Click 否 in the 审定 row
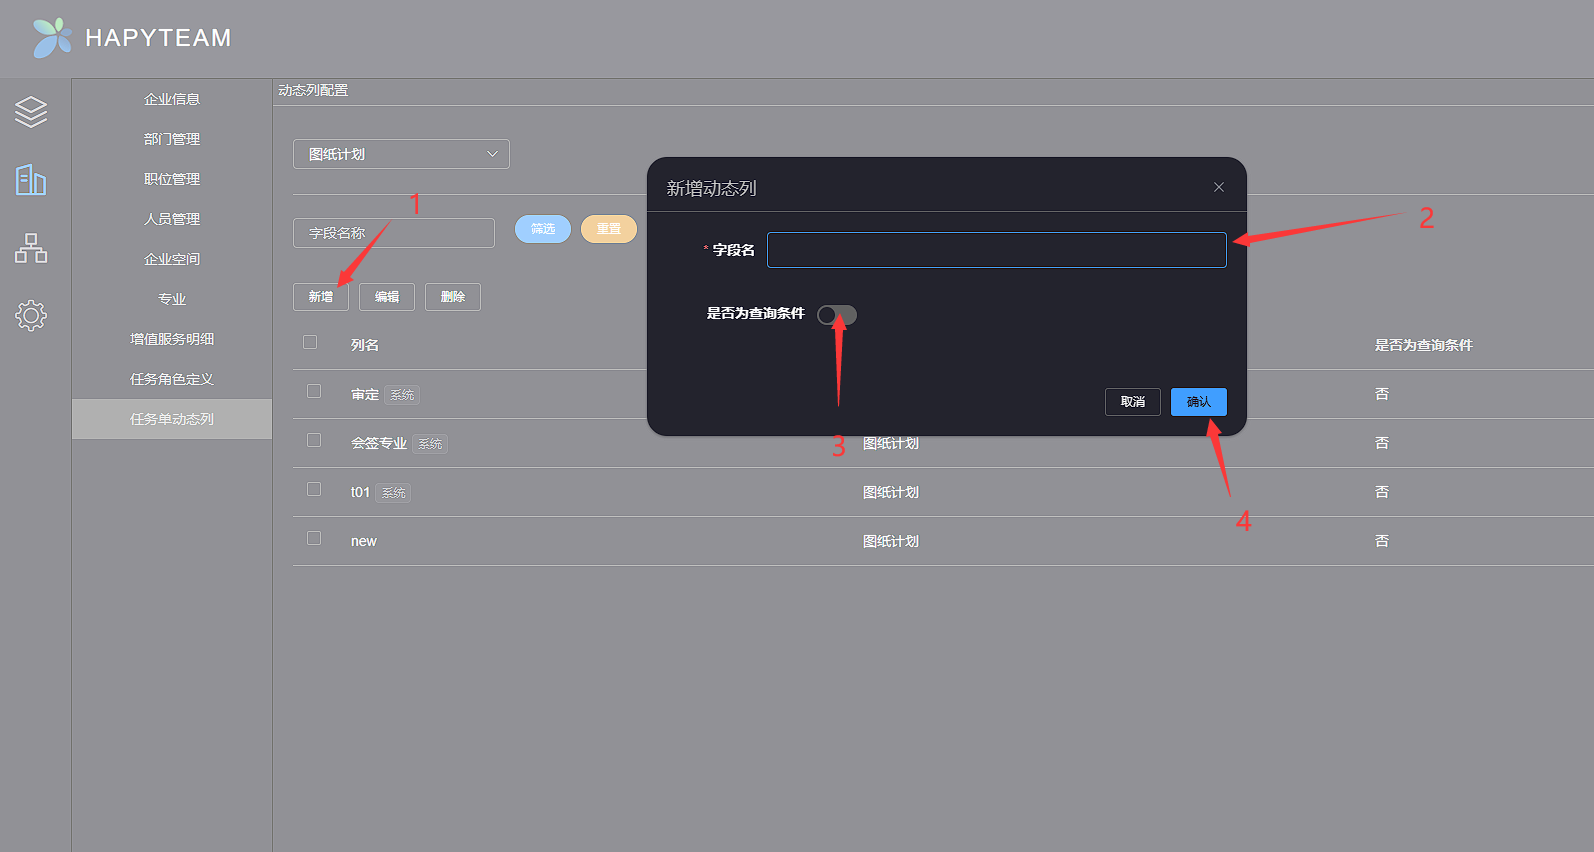The image size is (1594, 852). [1382, 394]
